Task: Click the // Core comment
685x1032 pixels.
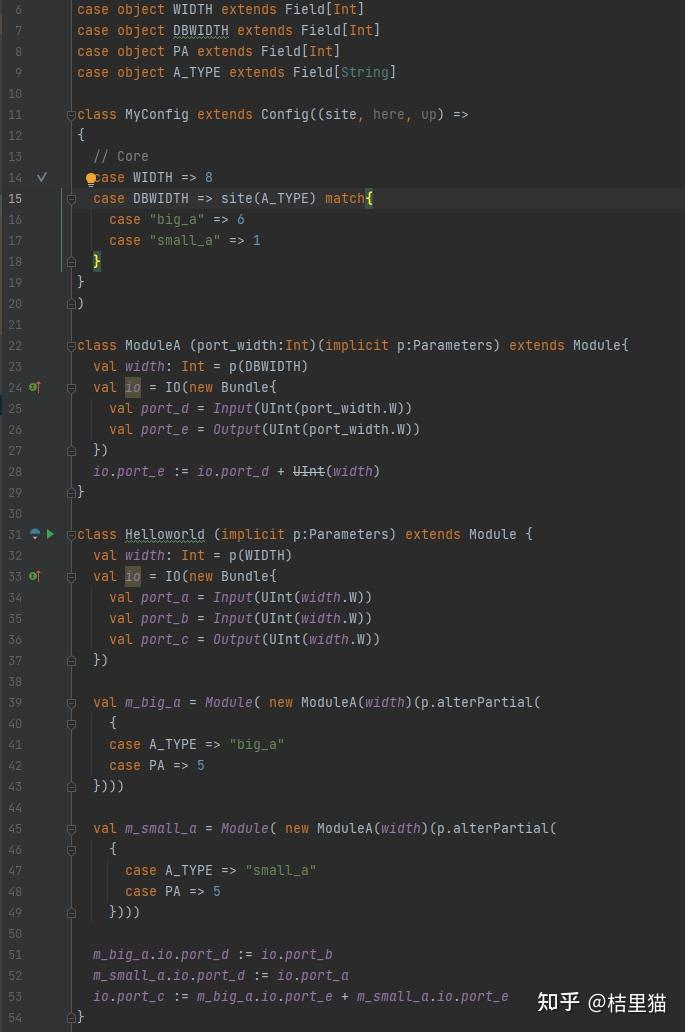Action: tap(120, 156)
